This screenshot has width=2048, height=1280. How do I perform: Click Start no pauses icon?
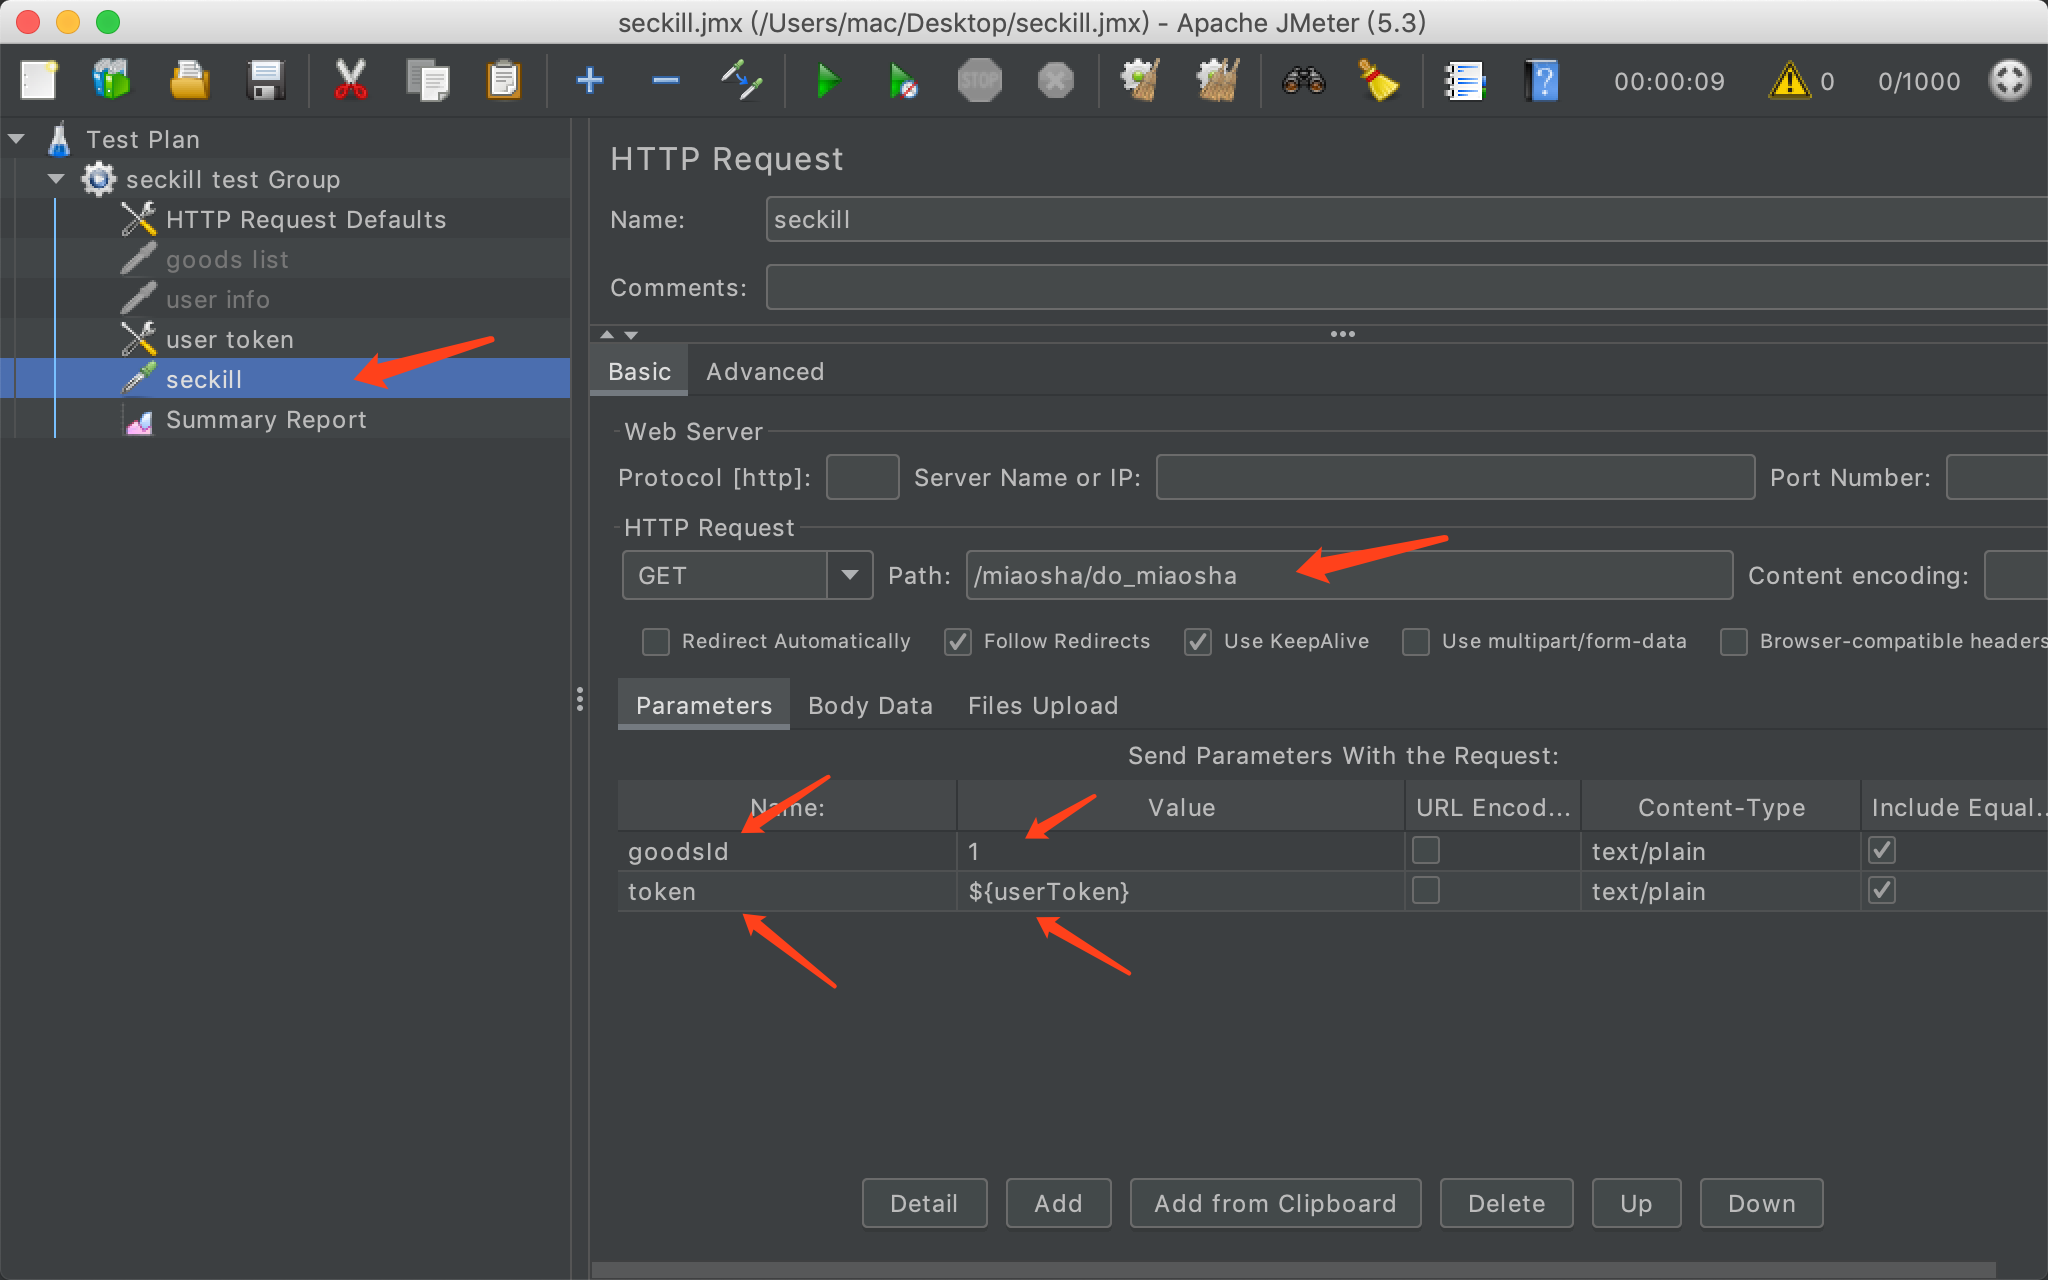(x=903, y=81)
